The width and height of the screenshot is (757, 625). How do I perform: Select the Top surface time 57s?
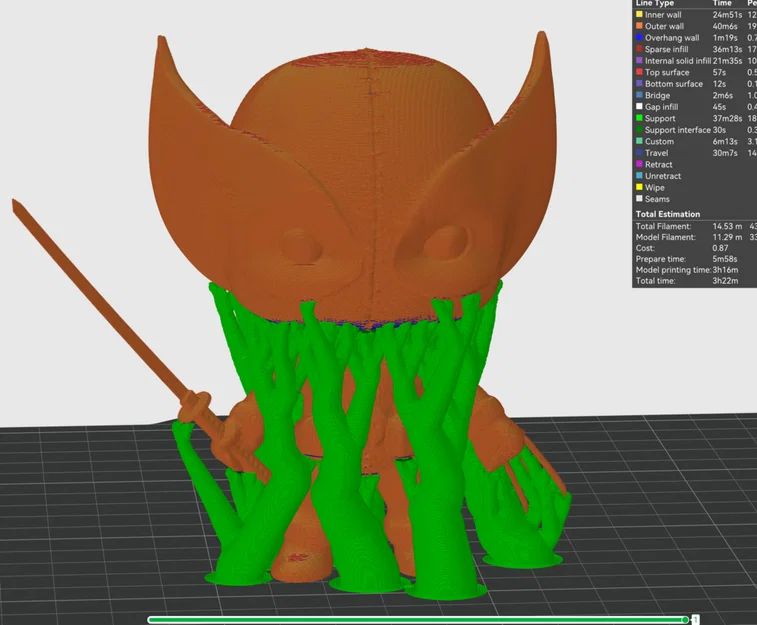[x=719, y=72]
